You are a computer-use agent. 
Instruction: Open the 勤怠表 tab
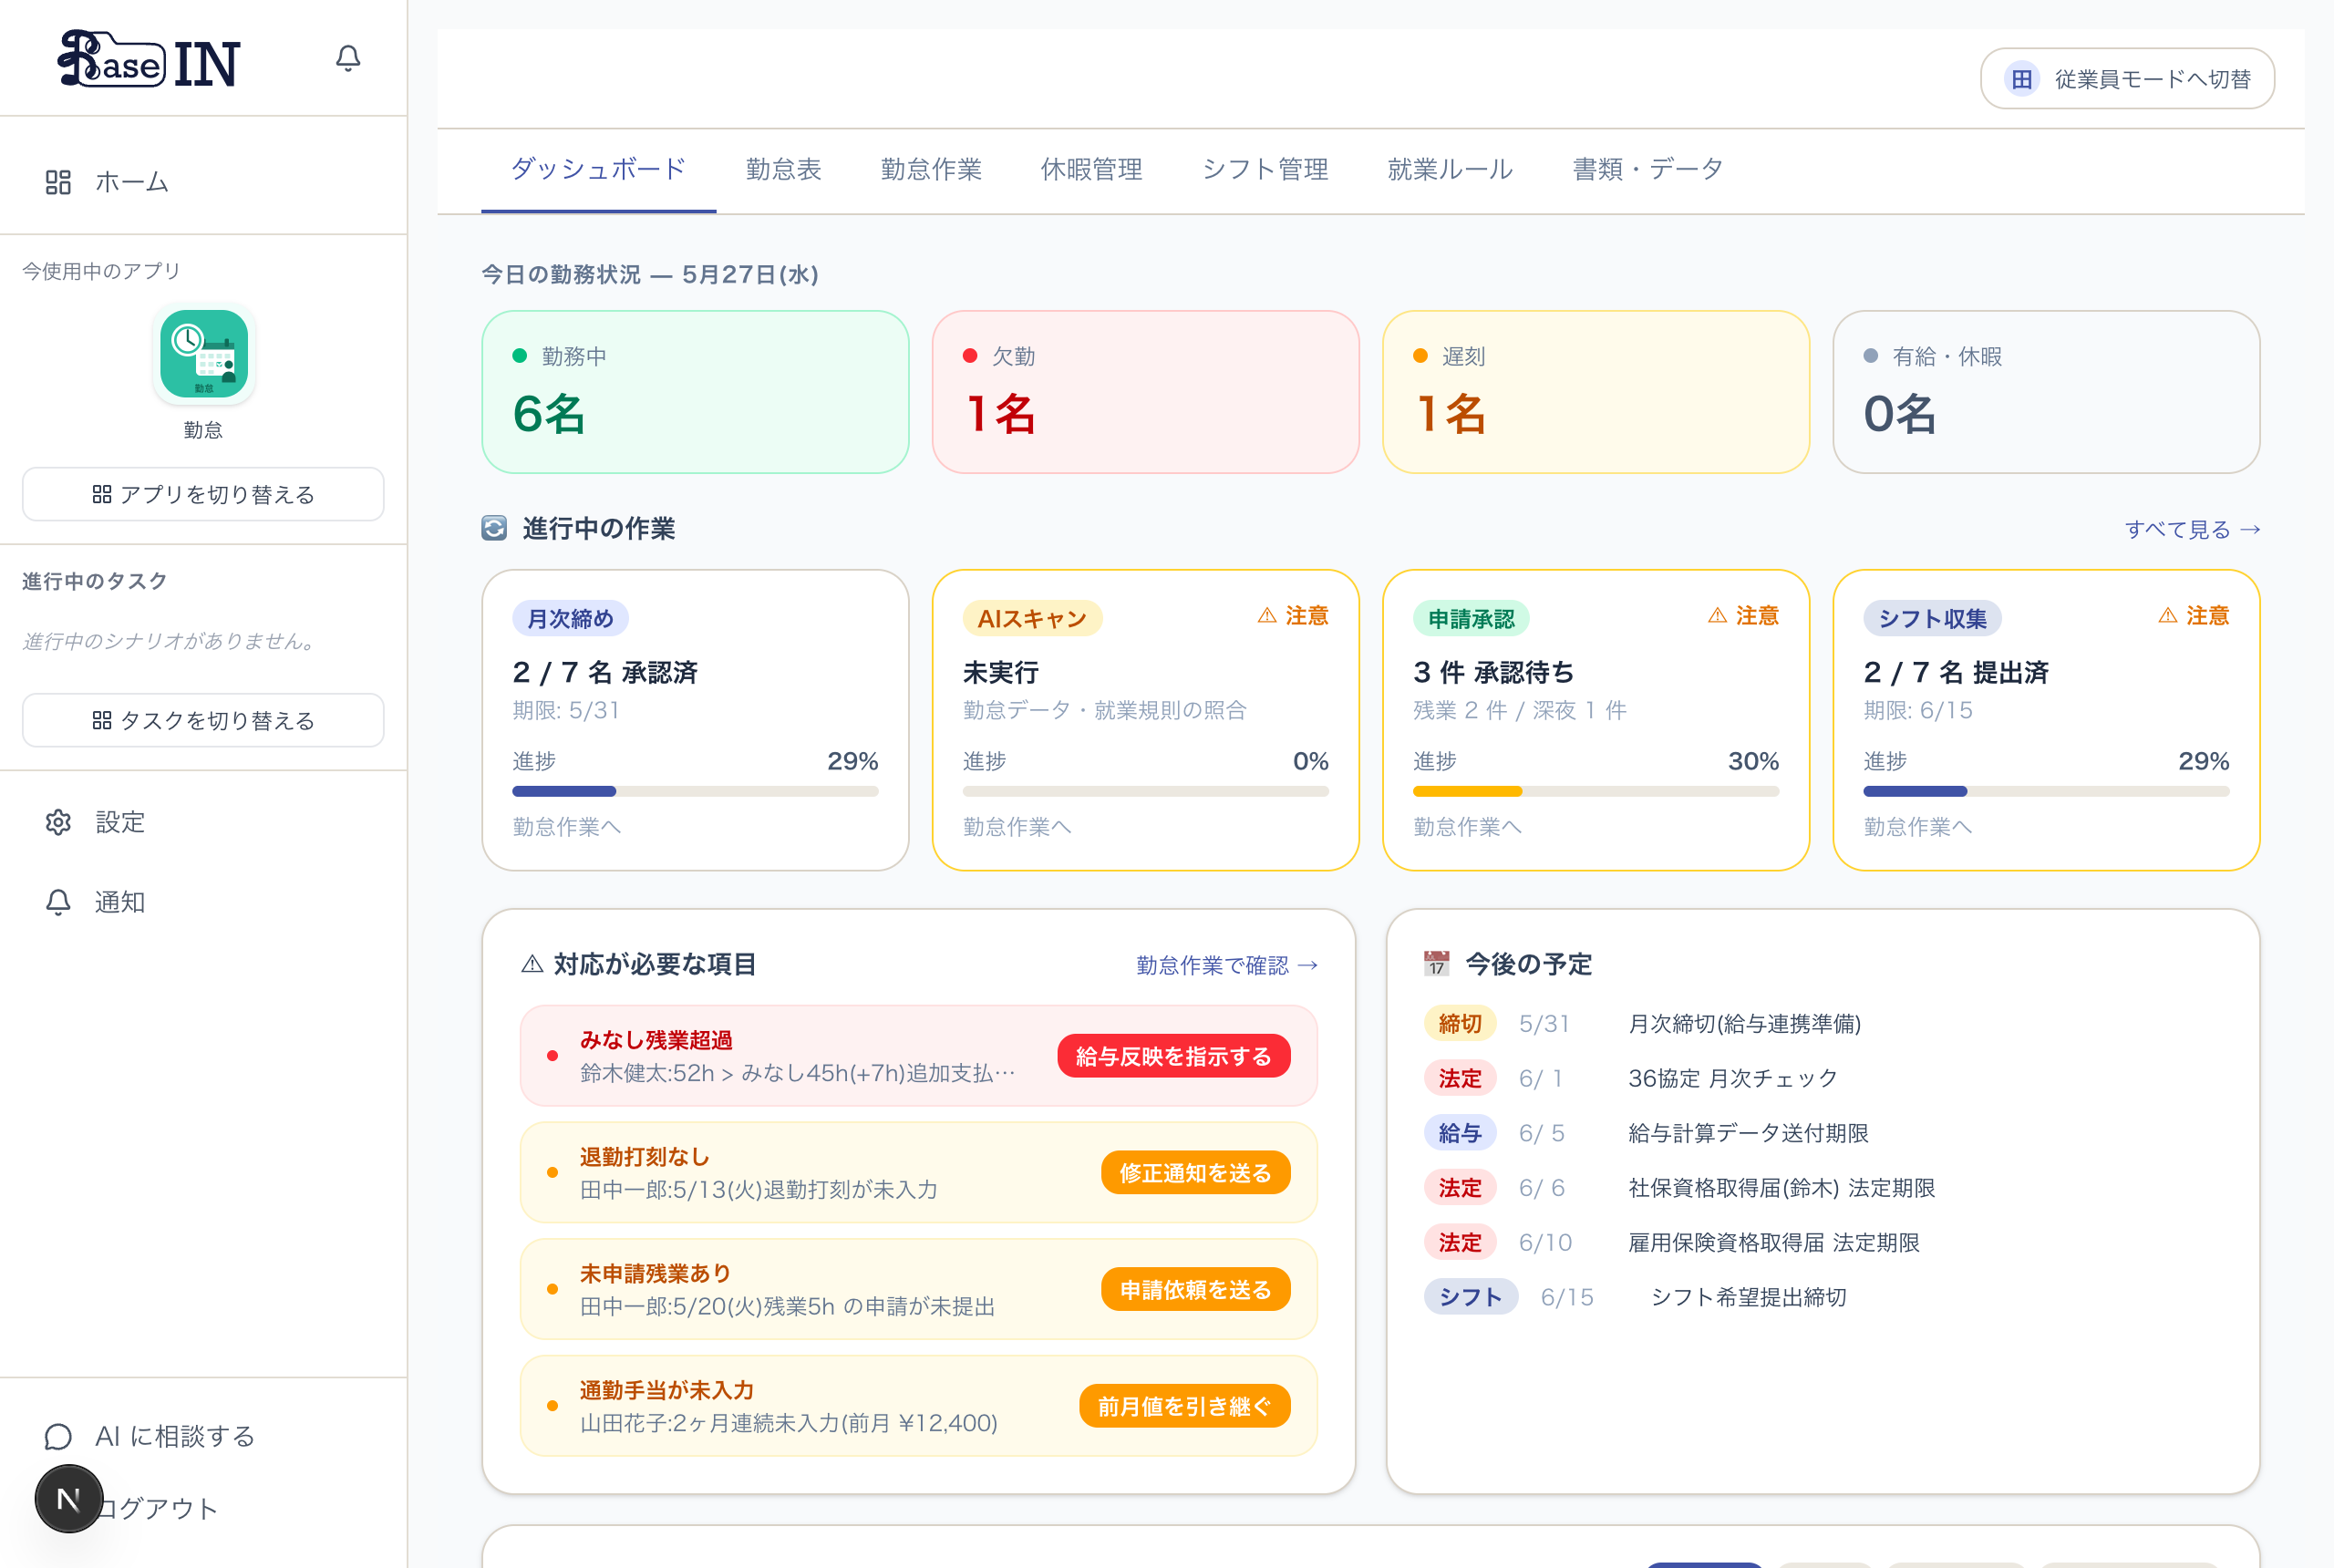(x=783, y=169)
